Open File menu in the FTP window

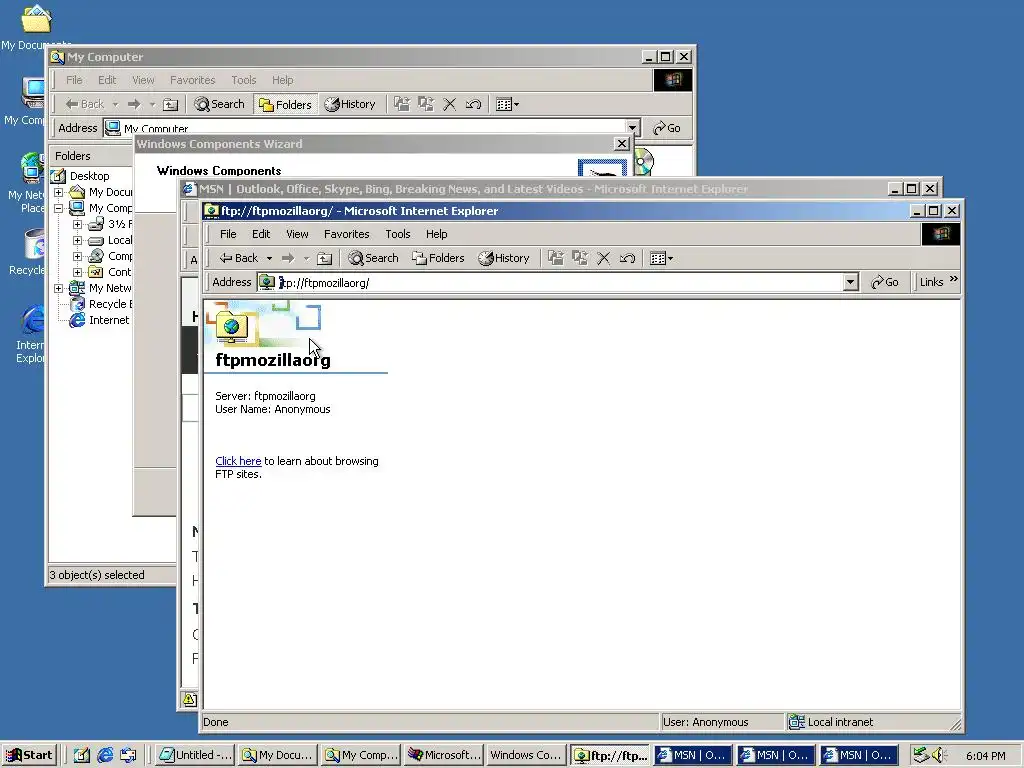tap(228, 234)
